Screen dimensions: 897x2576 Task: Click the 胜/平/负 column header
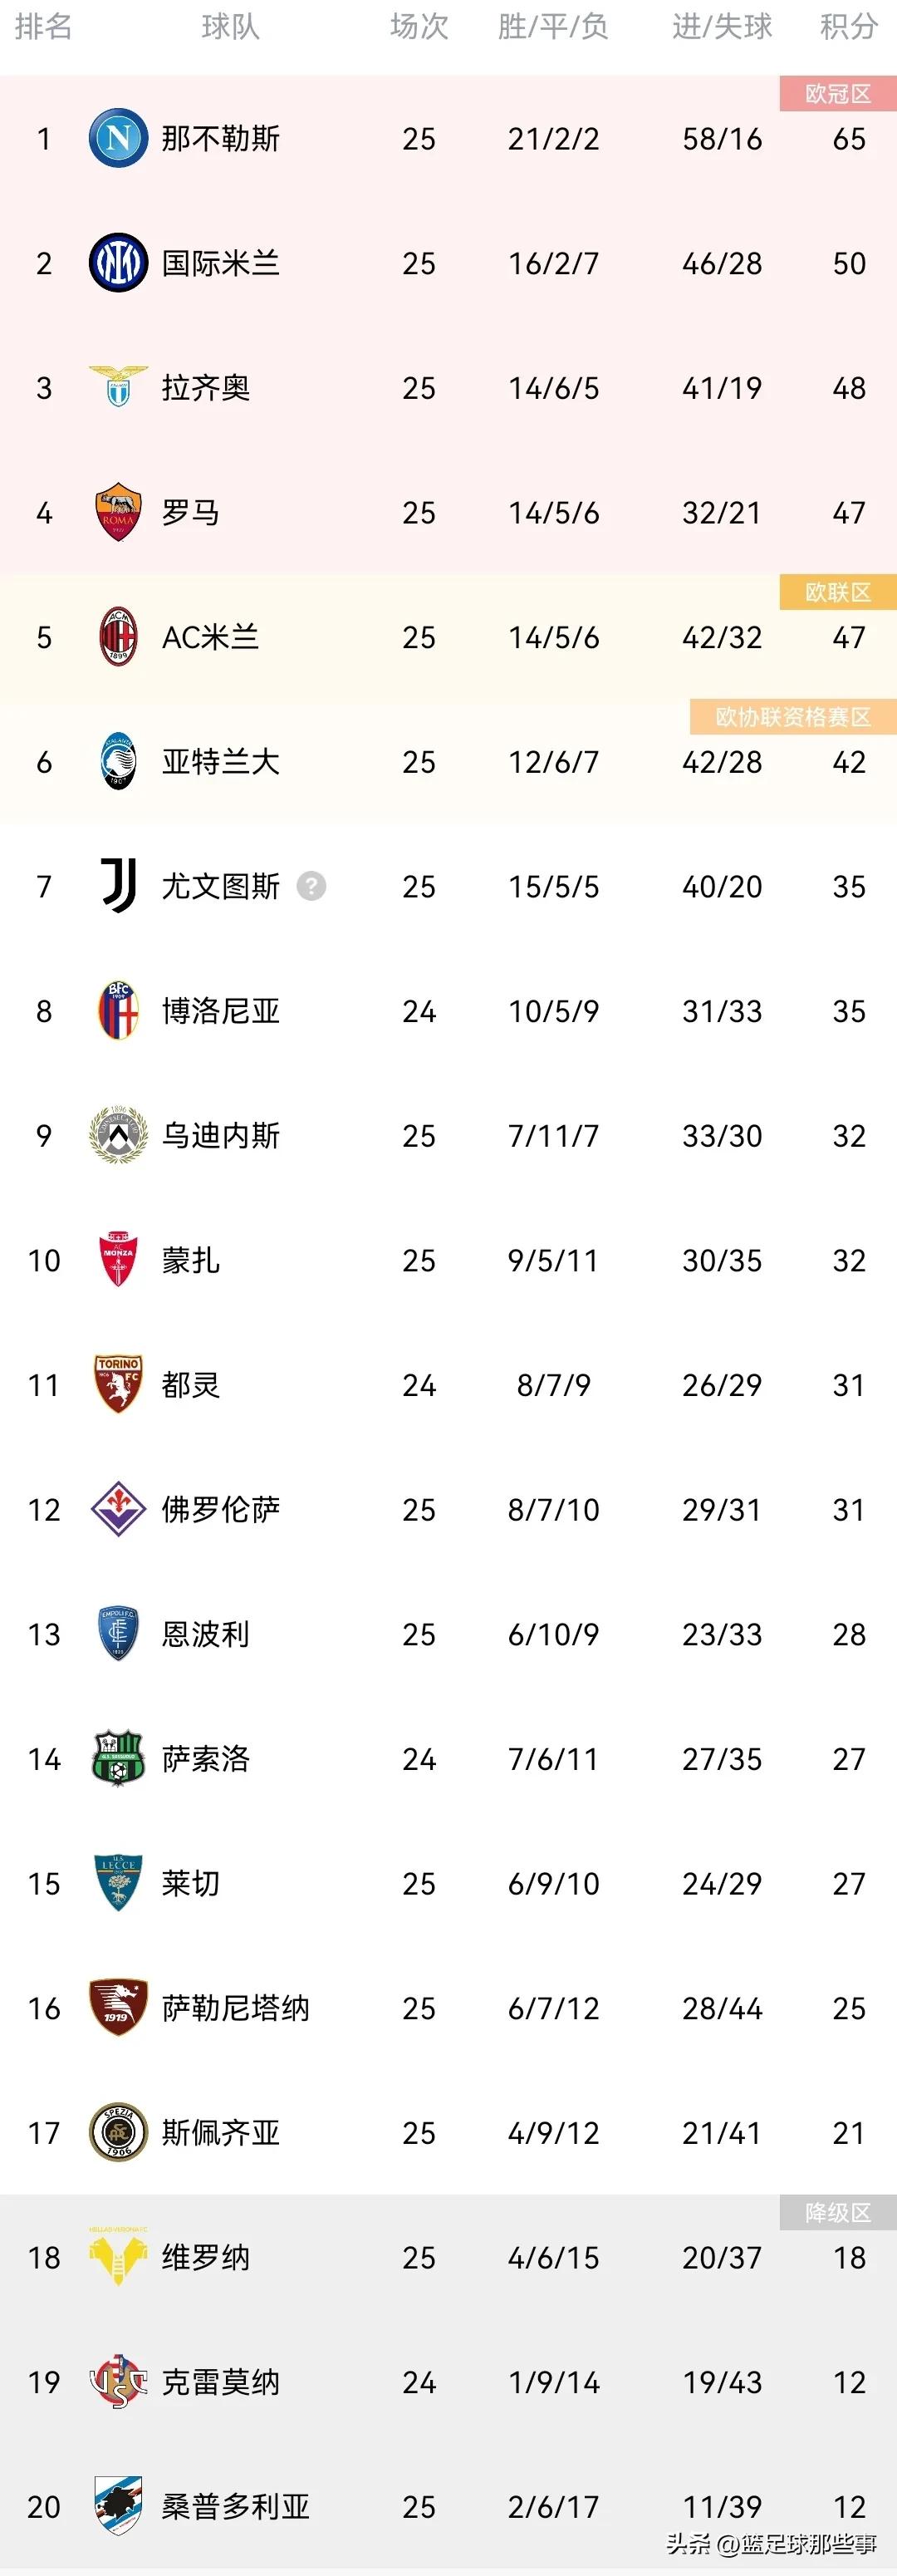click(x=553, y=27)
